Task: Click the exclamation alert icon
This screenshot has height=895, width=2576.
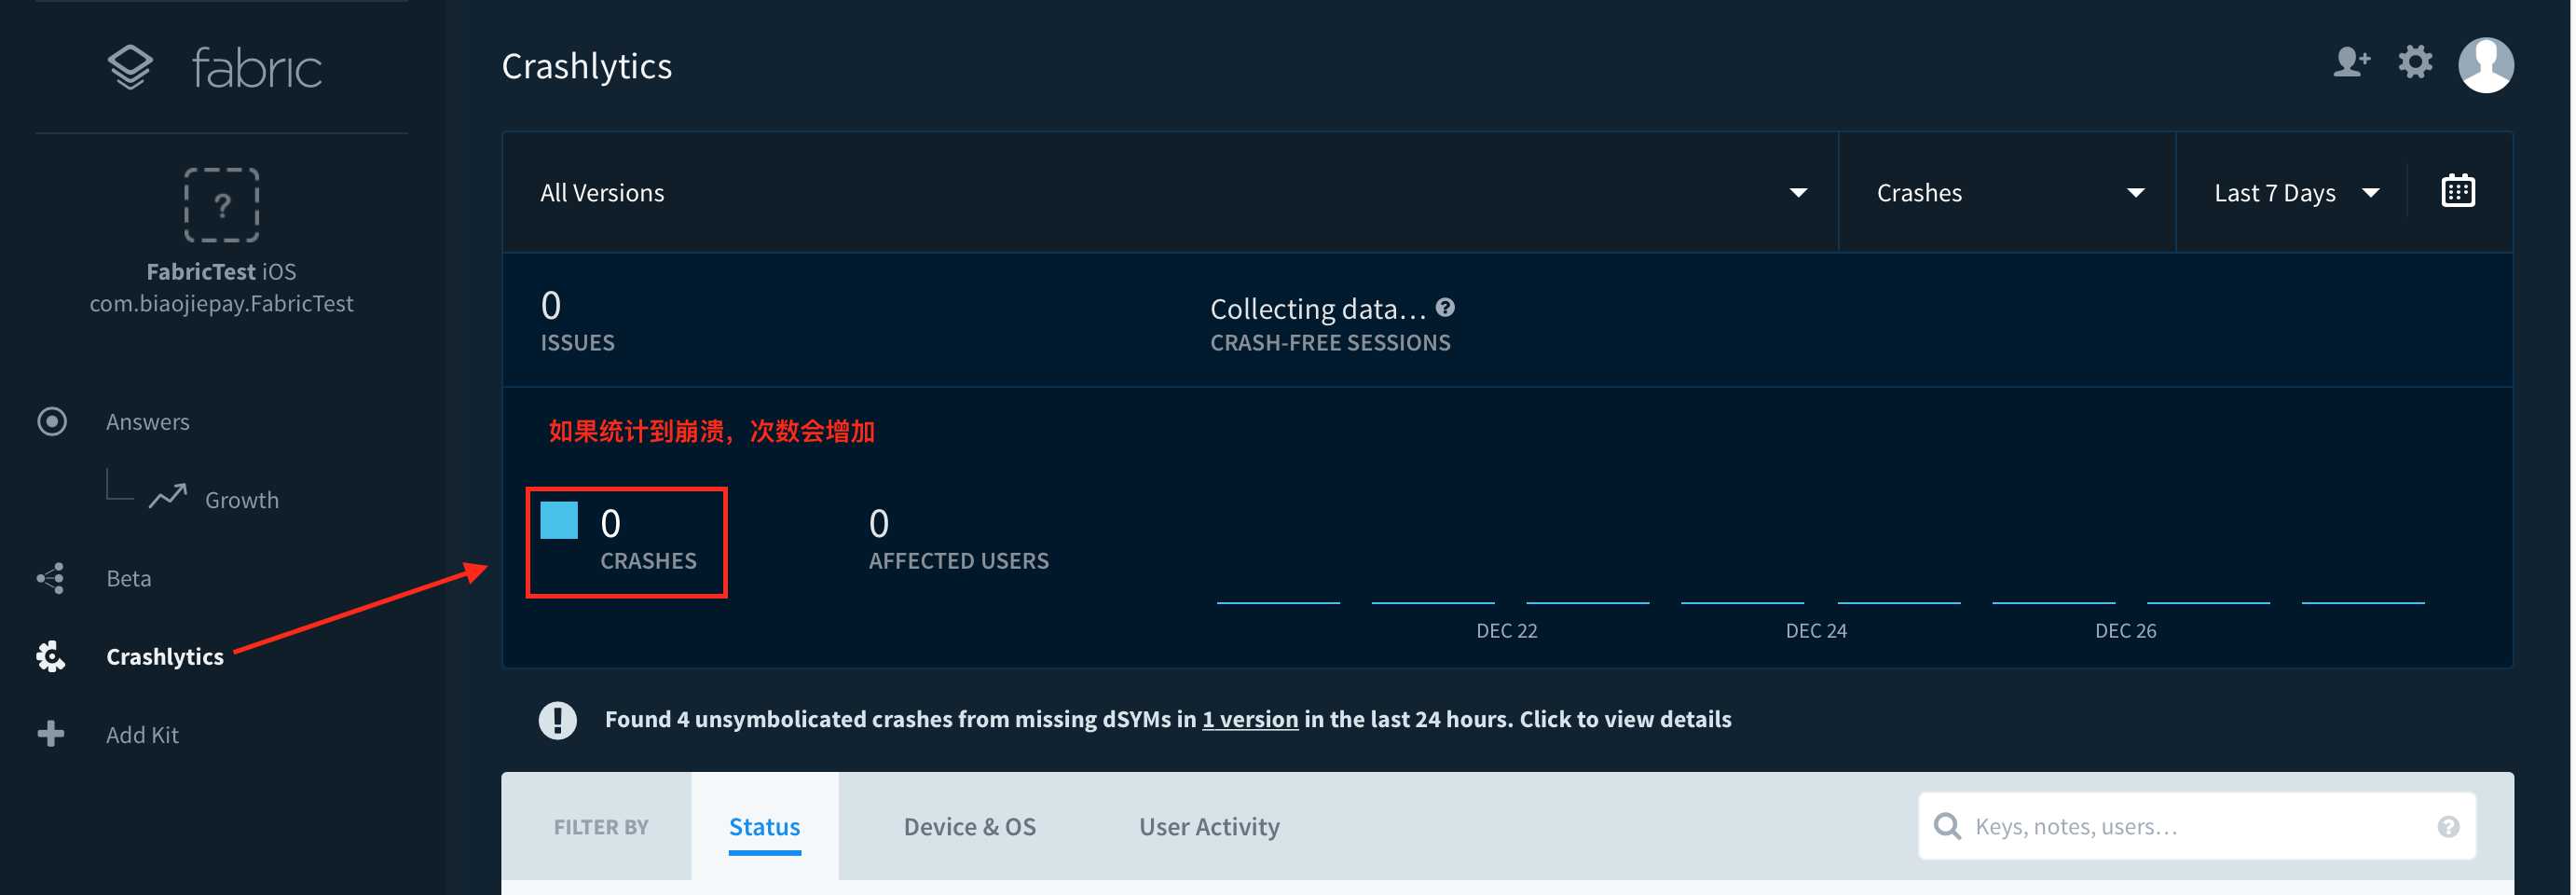Action: (x=557, y=719)
